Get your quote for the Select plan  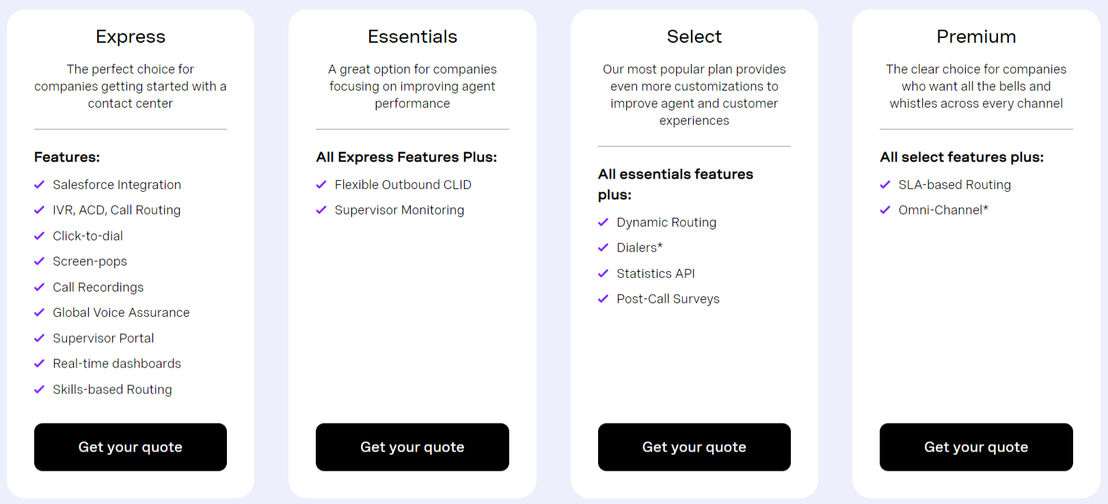(x=694, y=447)
